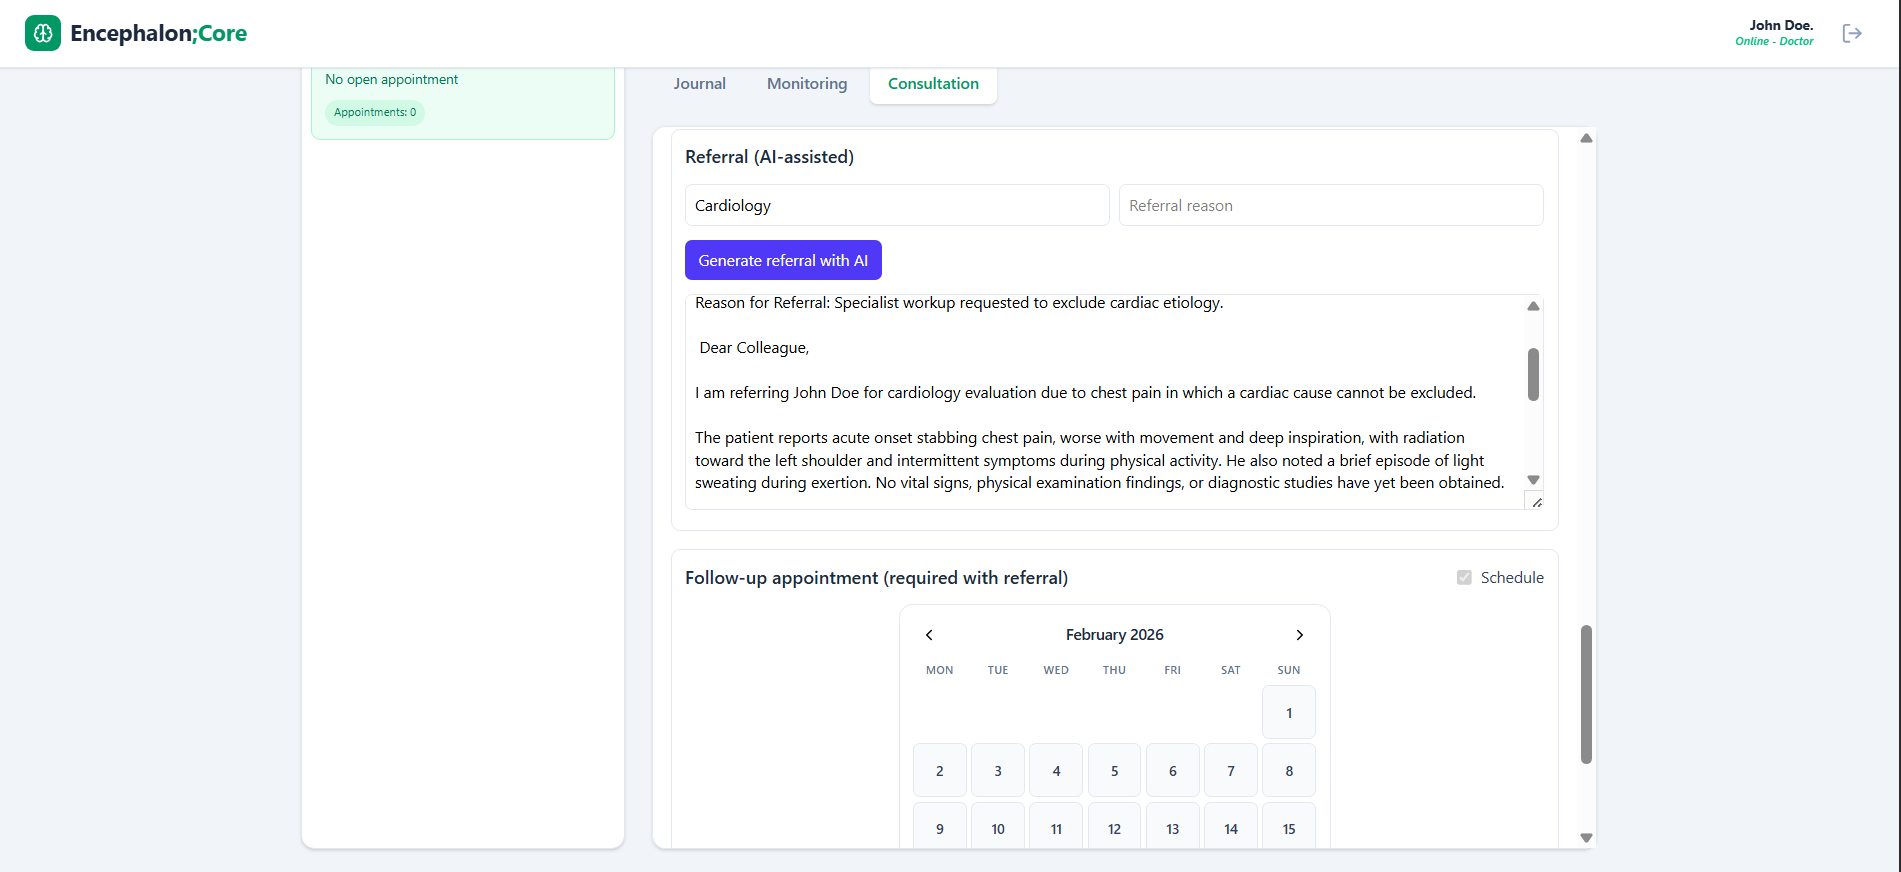Click the referral text scrollbar thumb
1901x872 pixels.
click(x=1533, y=374)
